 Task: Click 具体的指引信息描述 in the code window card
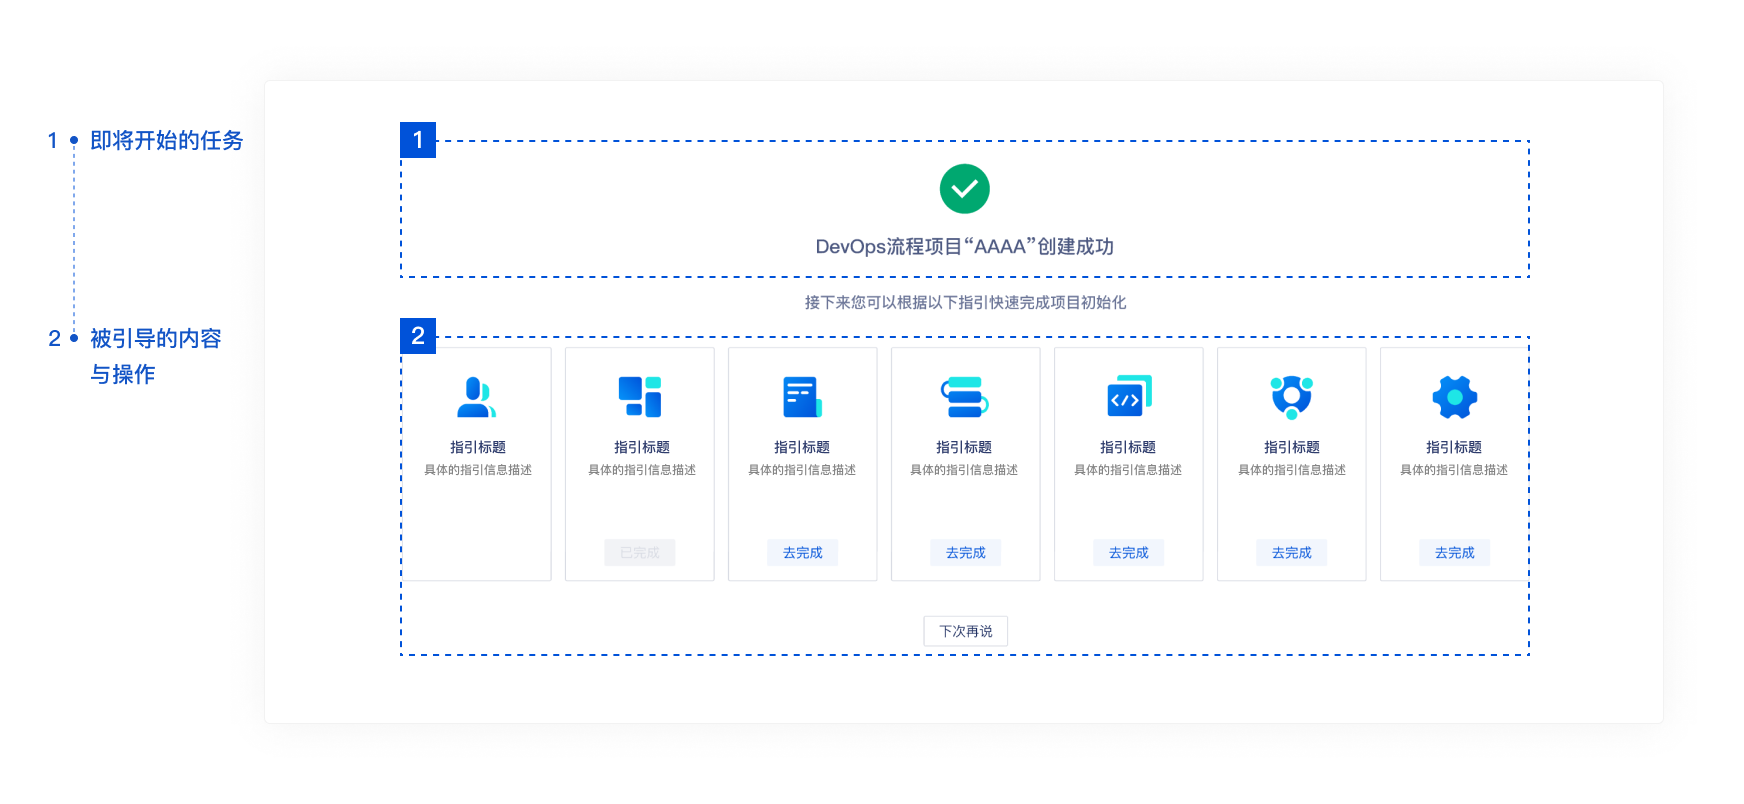point(1128,470)
